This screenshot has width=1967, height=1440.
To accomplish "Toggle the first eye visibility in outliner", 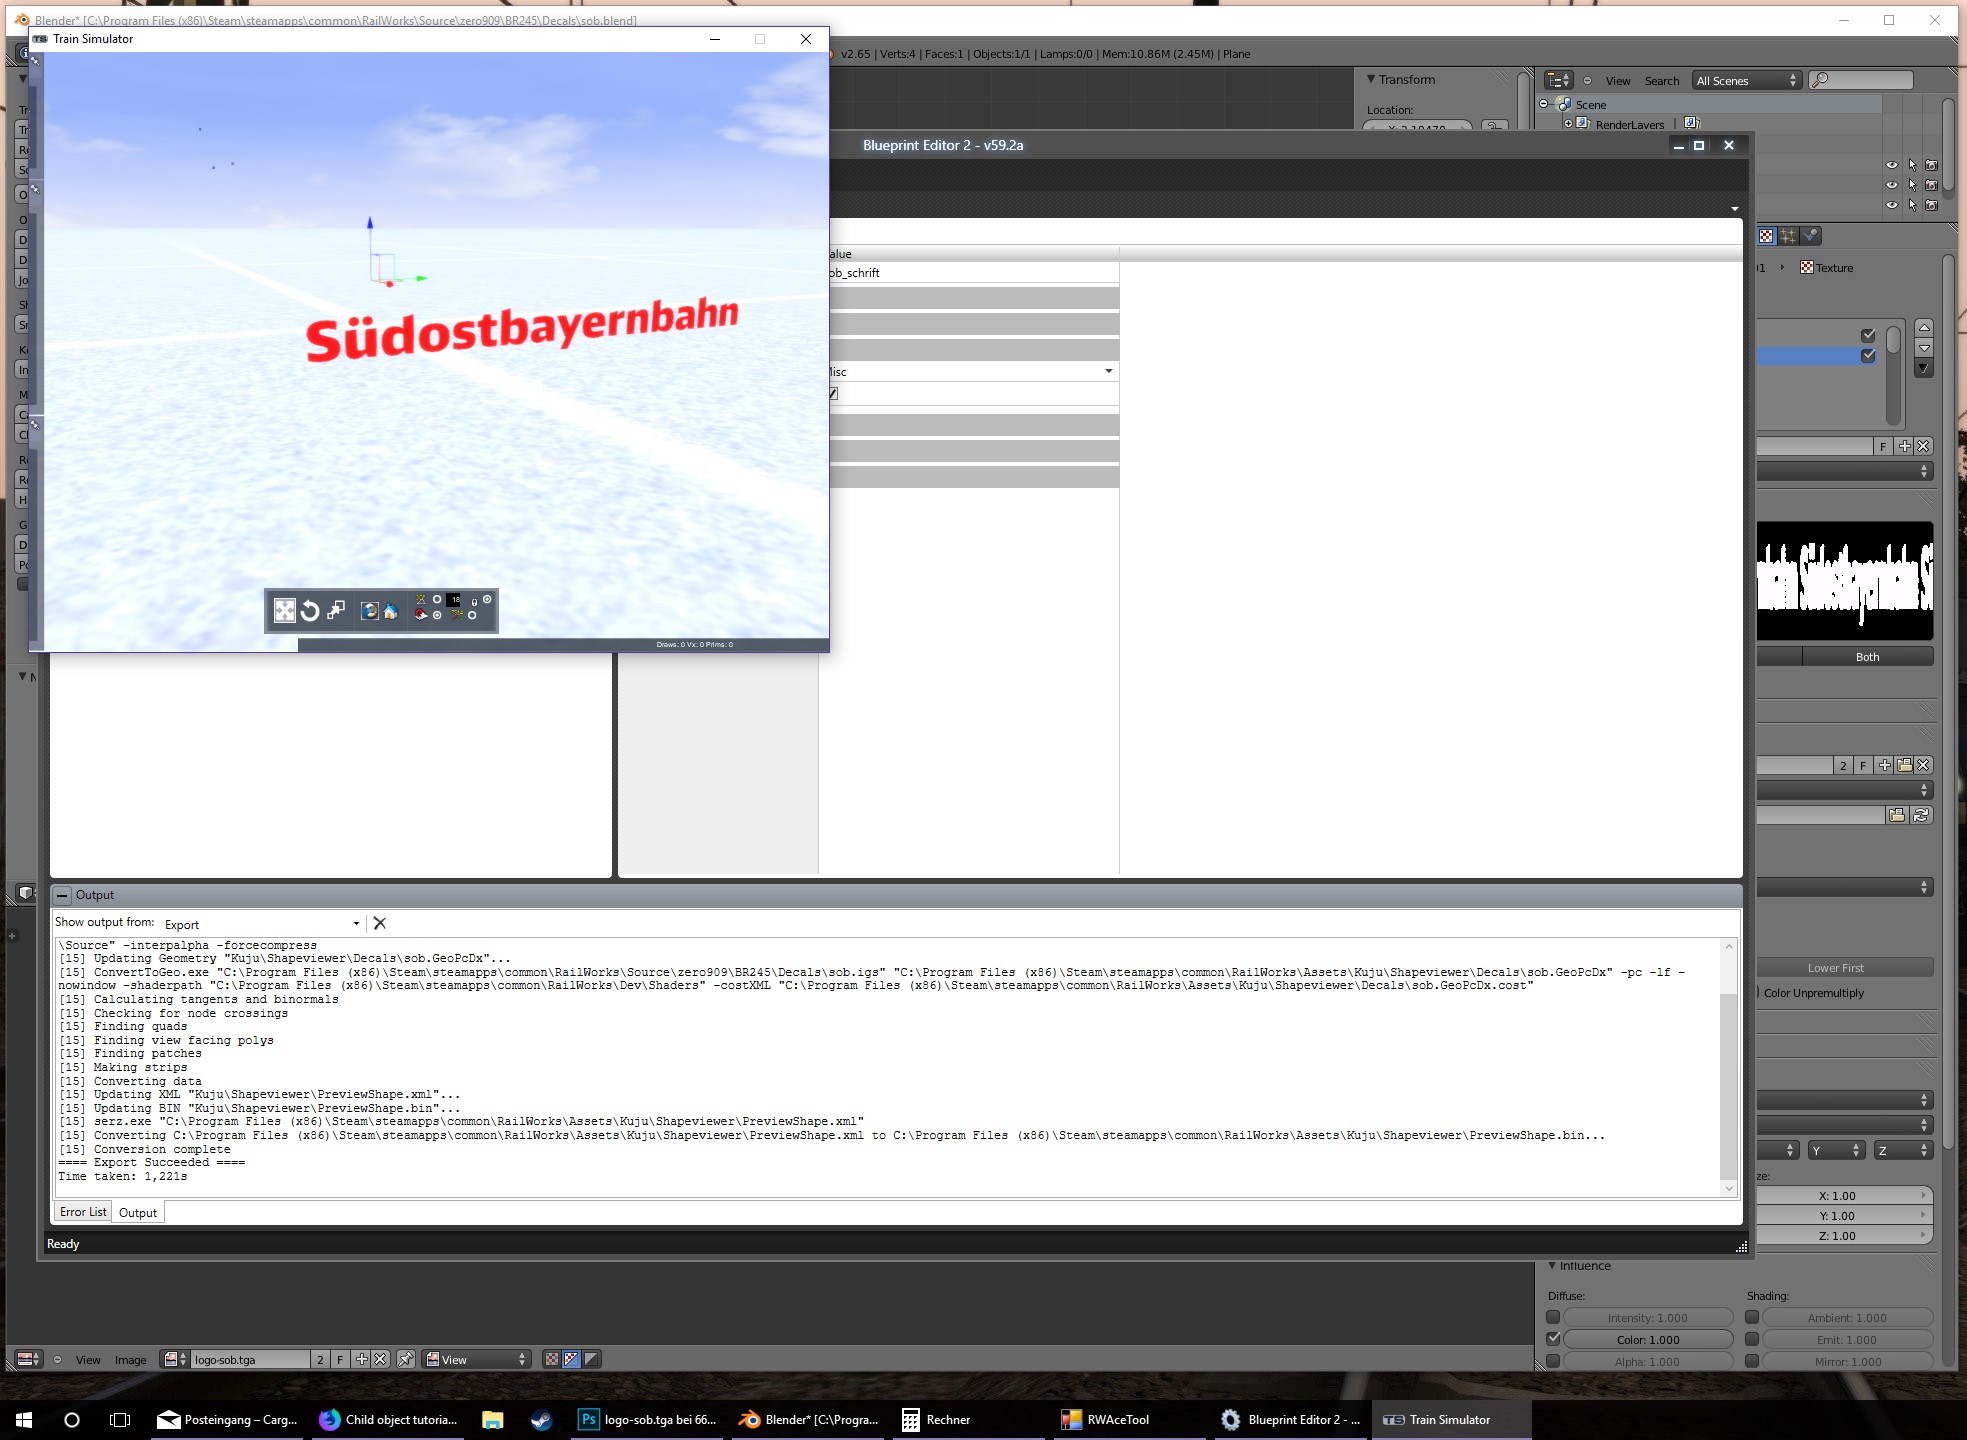I will pos(1891,165).
